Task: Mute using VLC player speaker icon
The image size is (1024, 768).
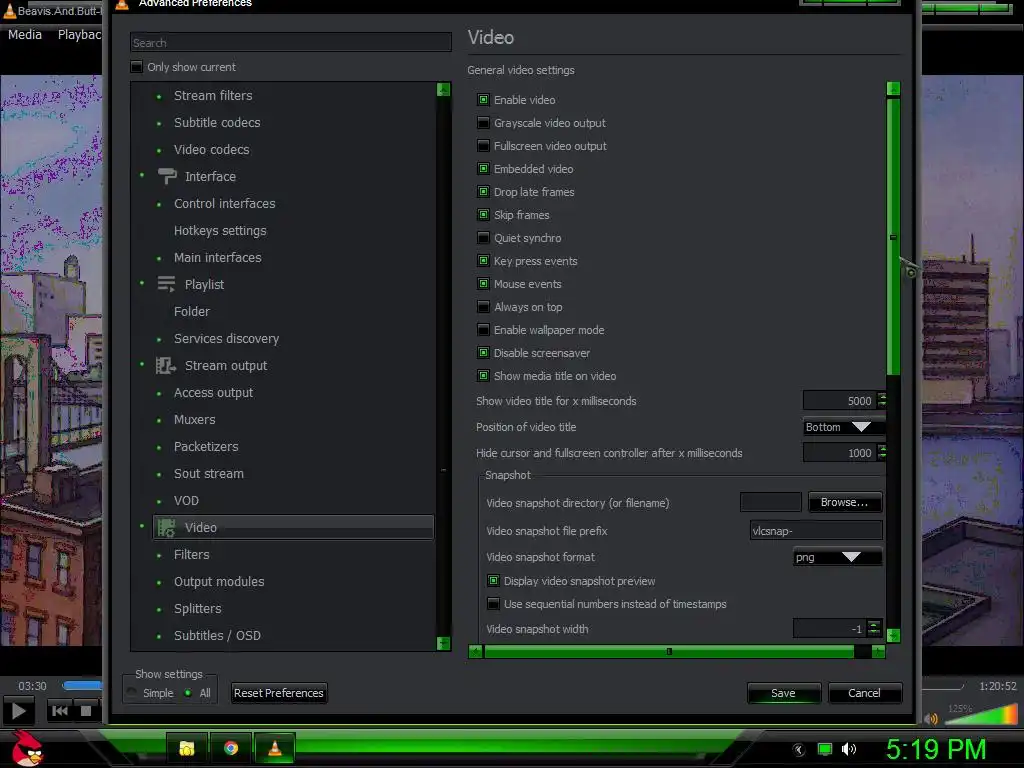Action: point(931,718)
